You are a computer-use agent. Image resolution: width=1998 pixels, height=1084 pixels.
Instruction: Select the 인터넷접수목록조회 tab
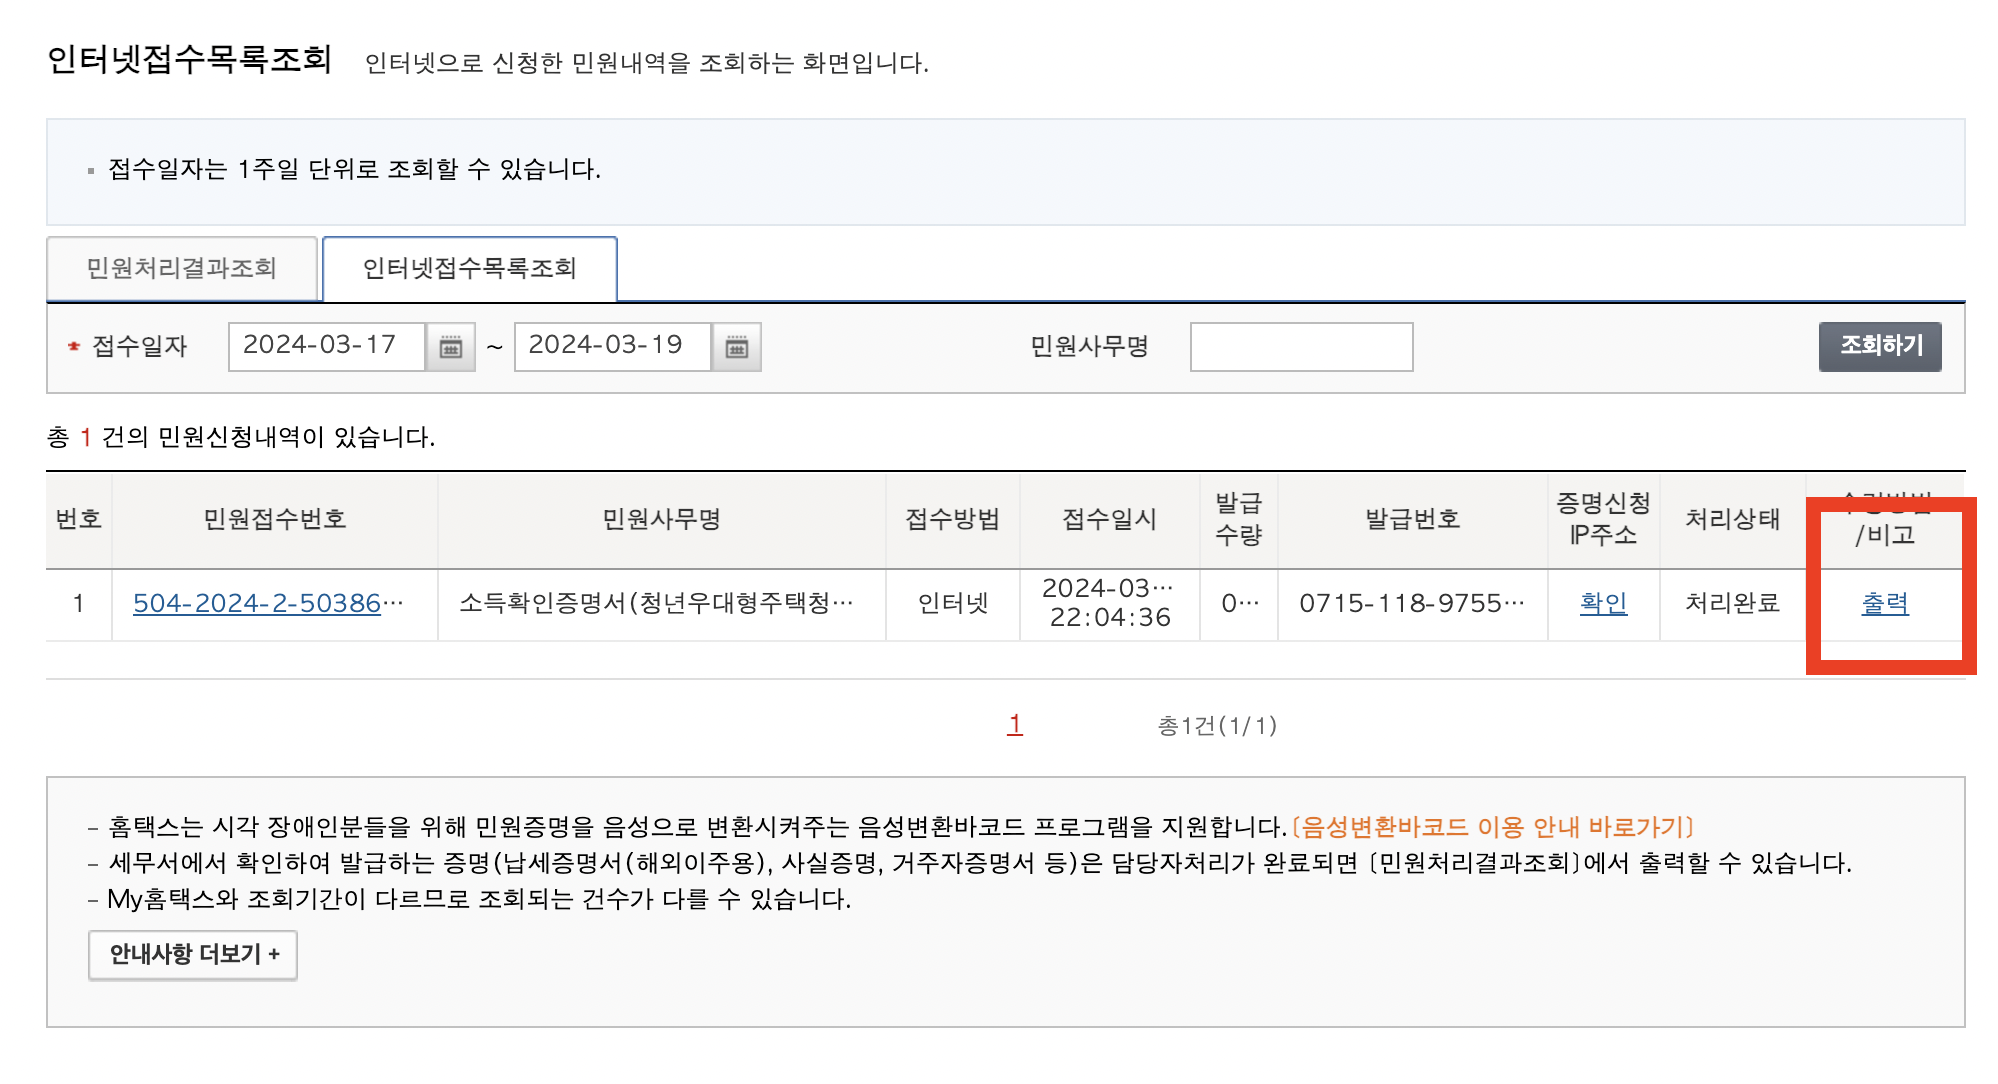pos(469,268)
